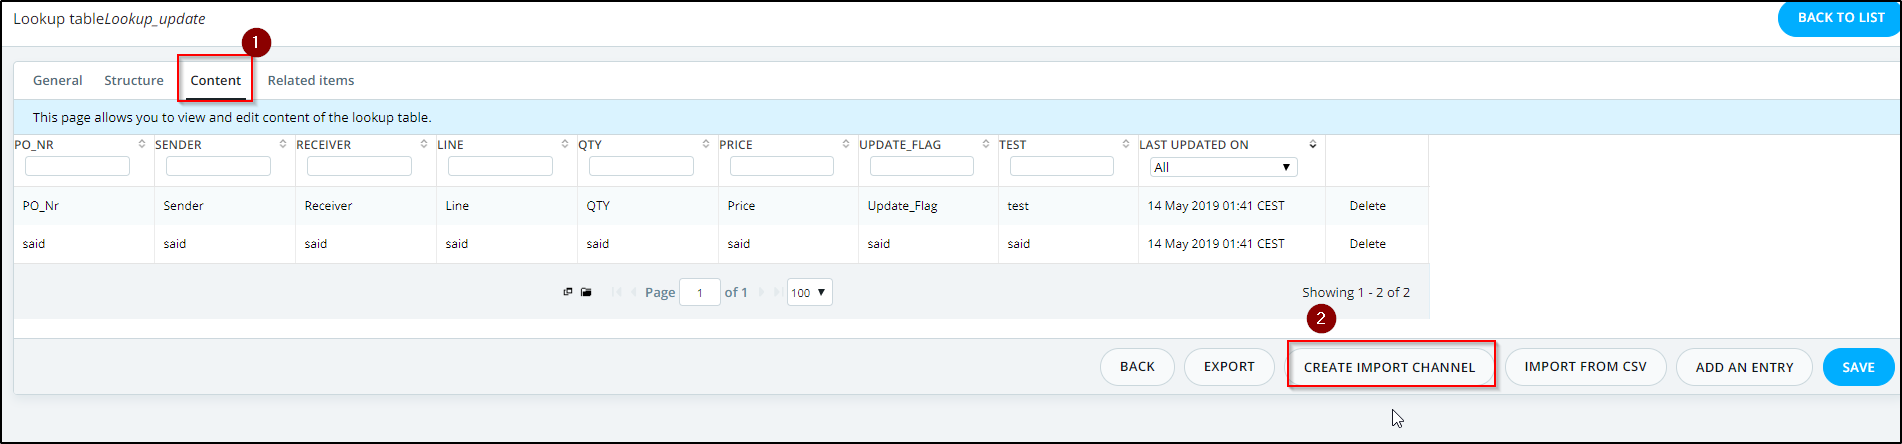Go to previous page arrow in pager
Image resolution: width=1902 pixels, height=444 pixels.
tap(634, 292)
